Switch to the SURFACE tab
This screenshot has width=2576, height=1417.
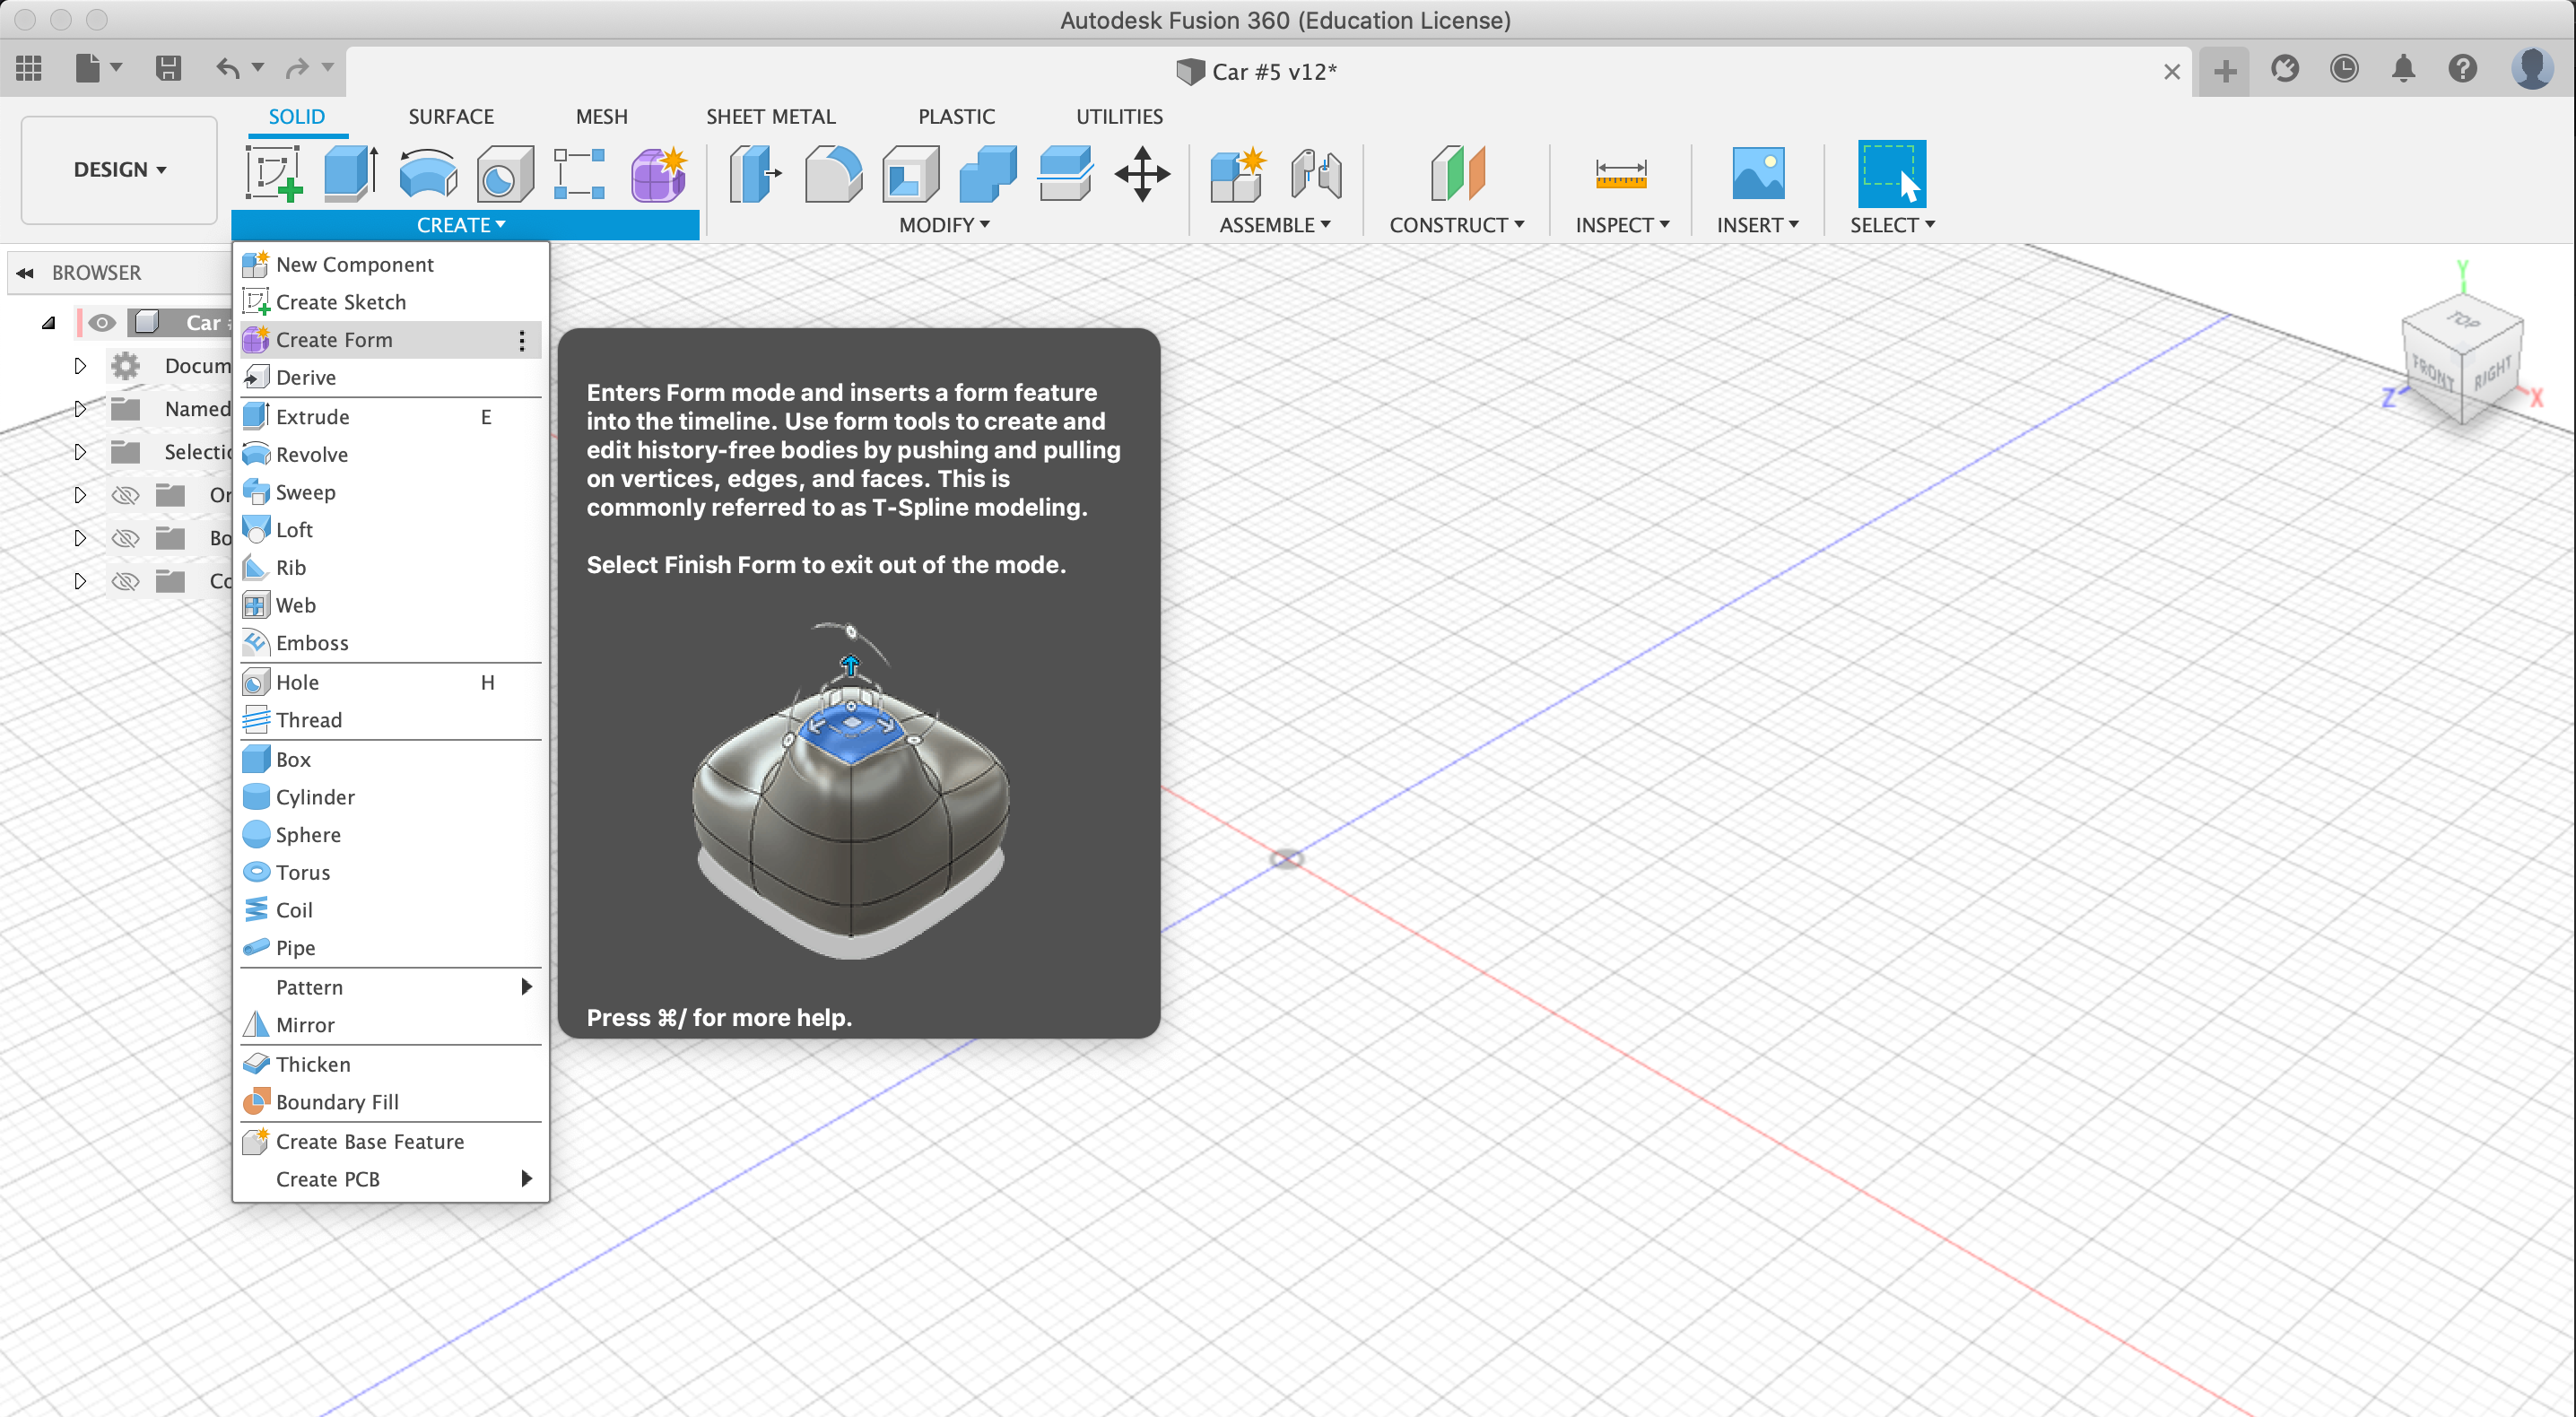click(451, 116)
